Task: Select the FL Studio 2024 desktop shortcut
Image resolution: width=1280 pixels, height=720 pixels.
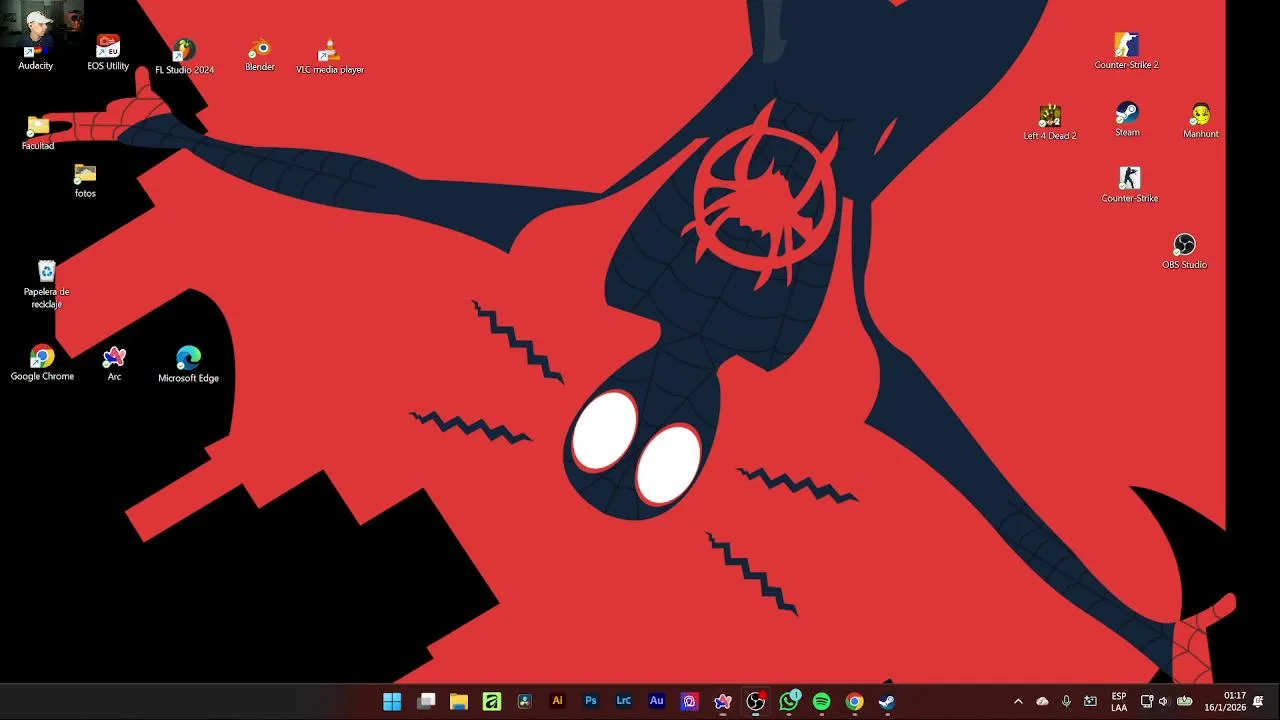Action: tap(184, 57)
